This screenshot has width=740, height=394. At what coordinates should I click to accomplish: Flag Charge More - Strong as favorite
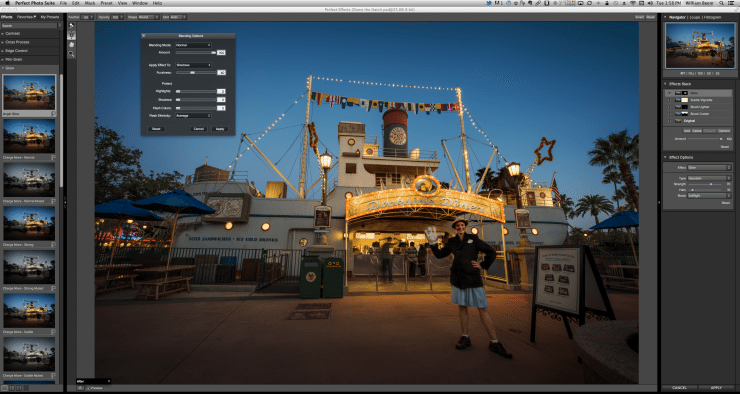(x=53, y=245)
